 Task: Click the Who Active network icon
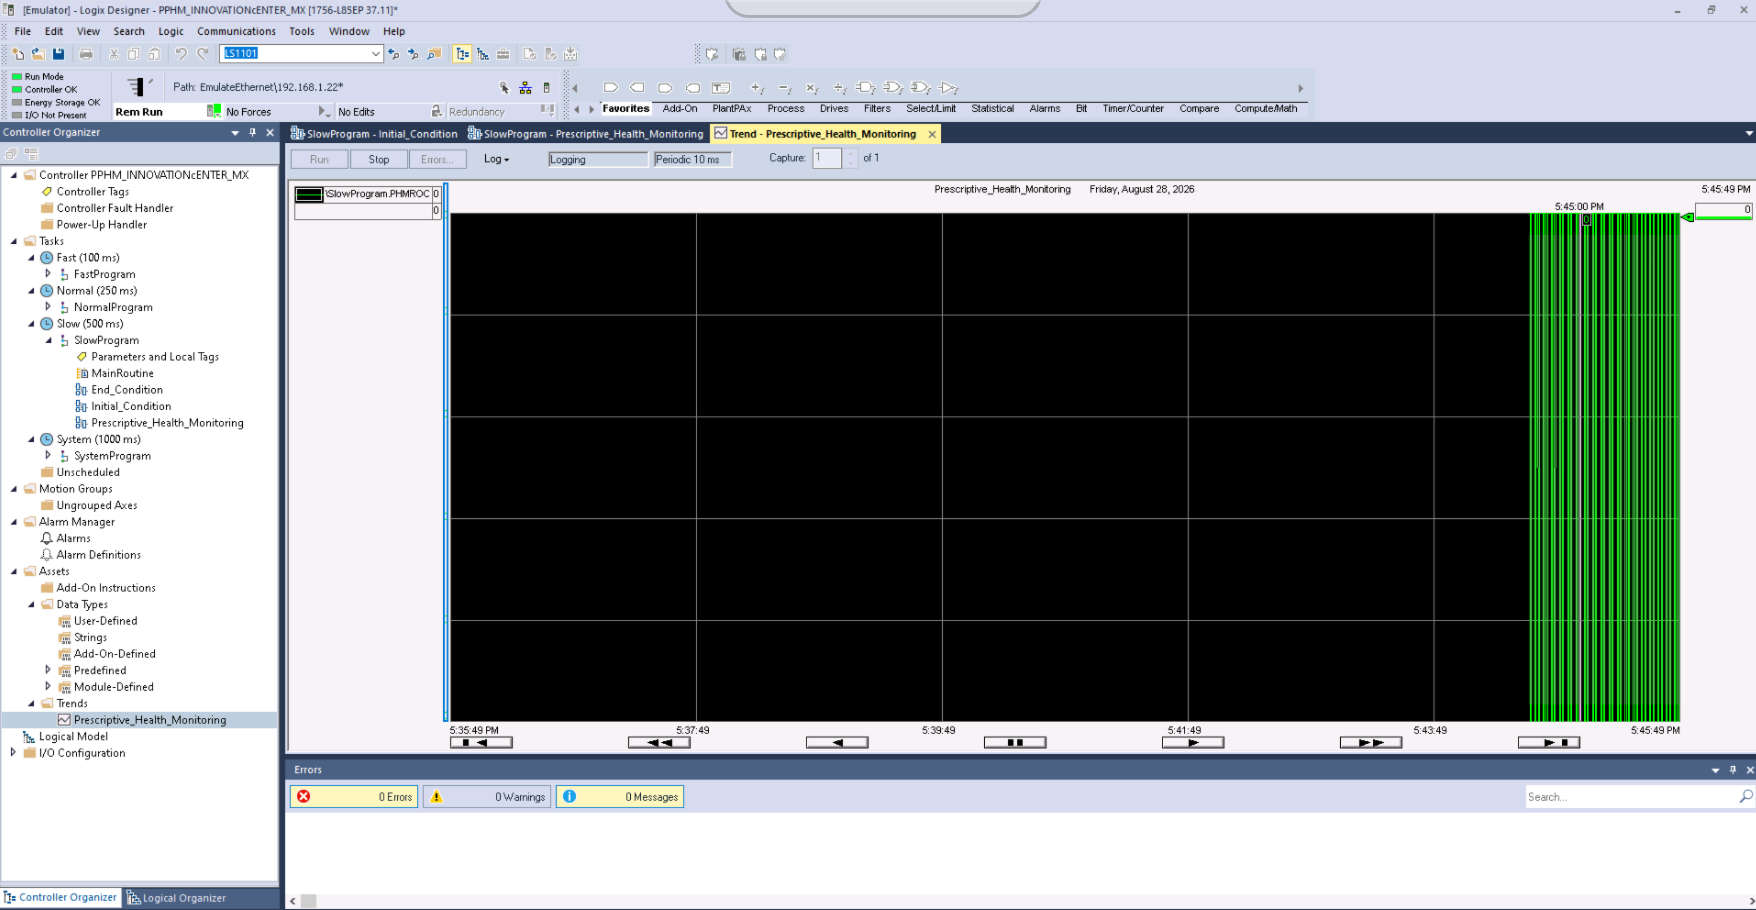pos(525,88)
